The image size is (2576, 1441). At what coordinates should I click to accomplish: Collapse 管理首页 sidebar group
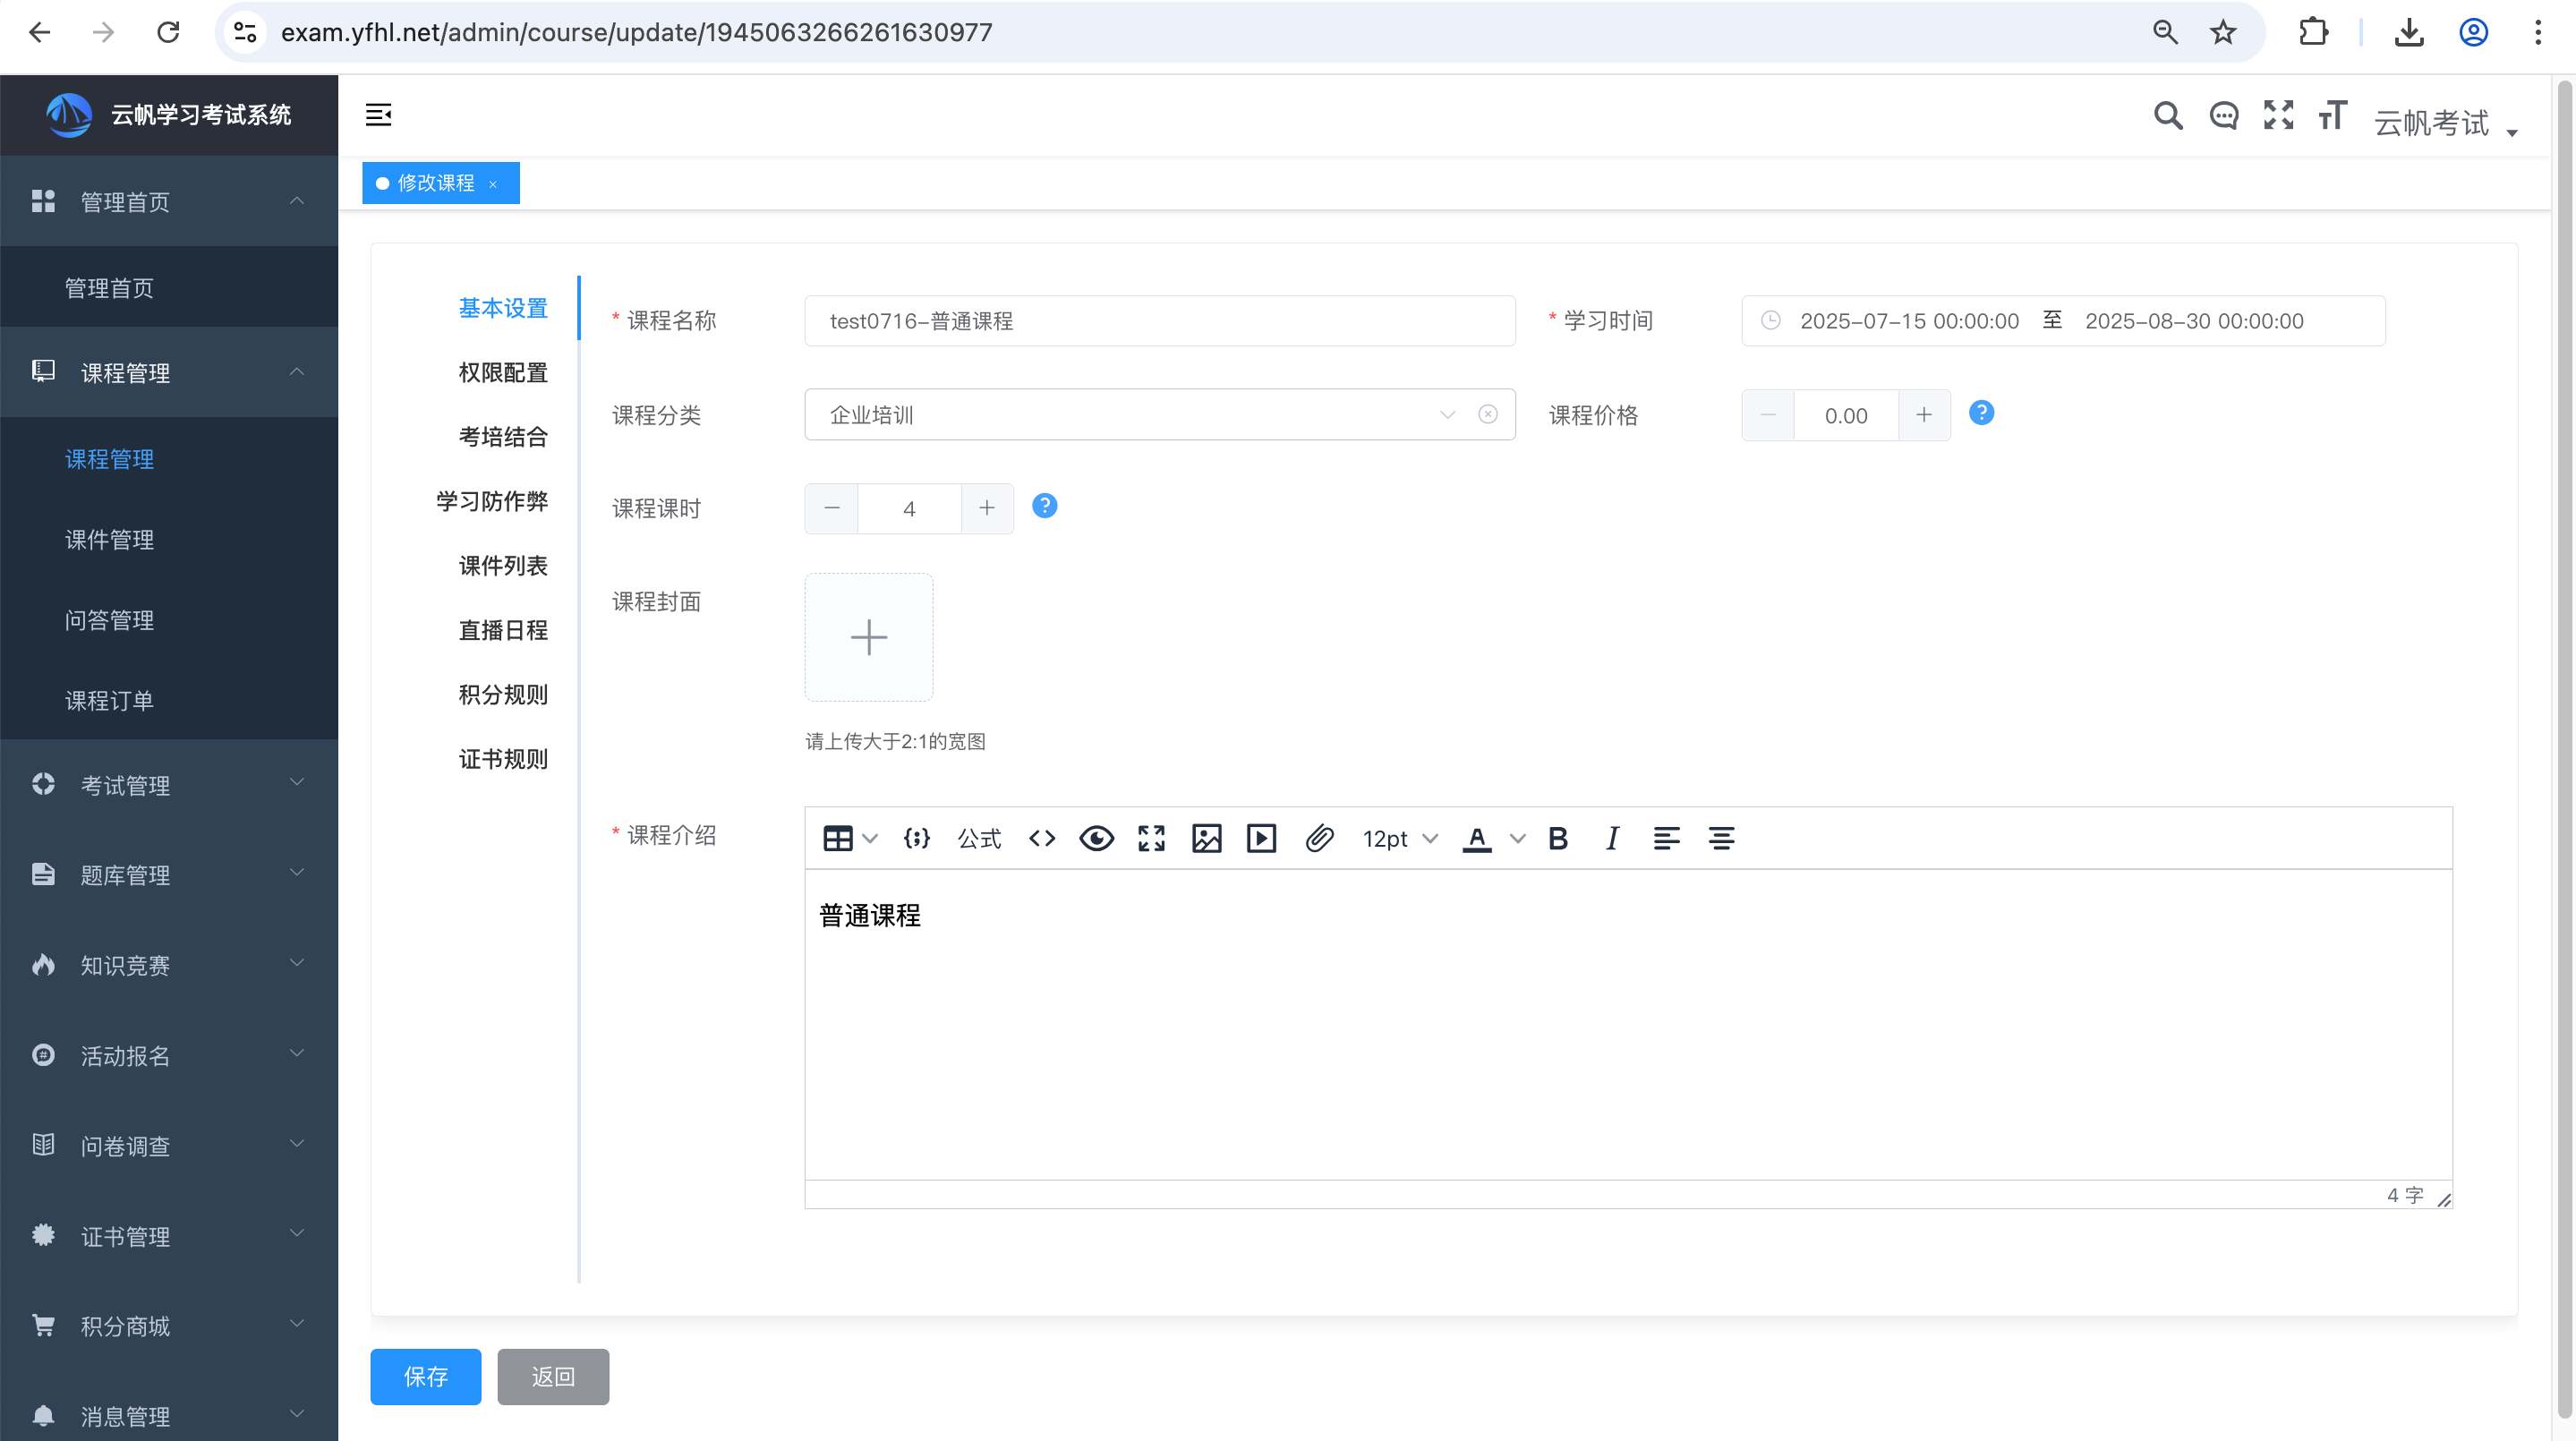(x=169, y=201)
